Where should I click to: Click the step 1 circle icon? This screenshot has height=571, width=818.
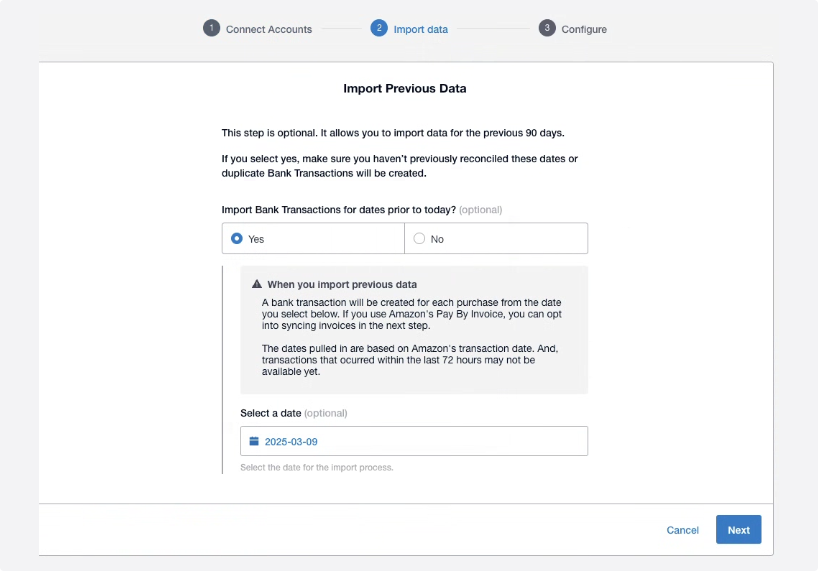(x=211, y=28)
